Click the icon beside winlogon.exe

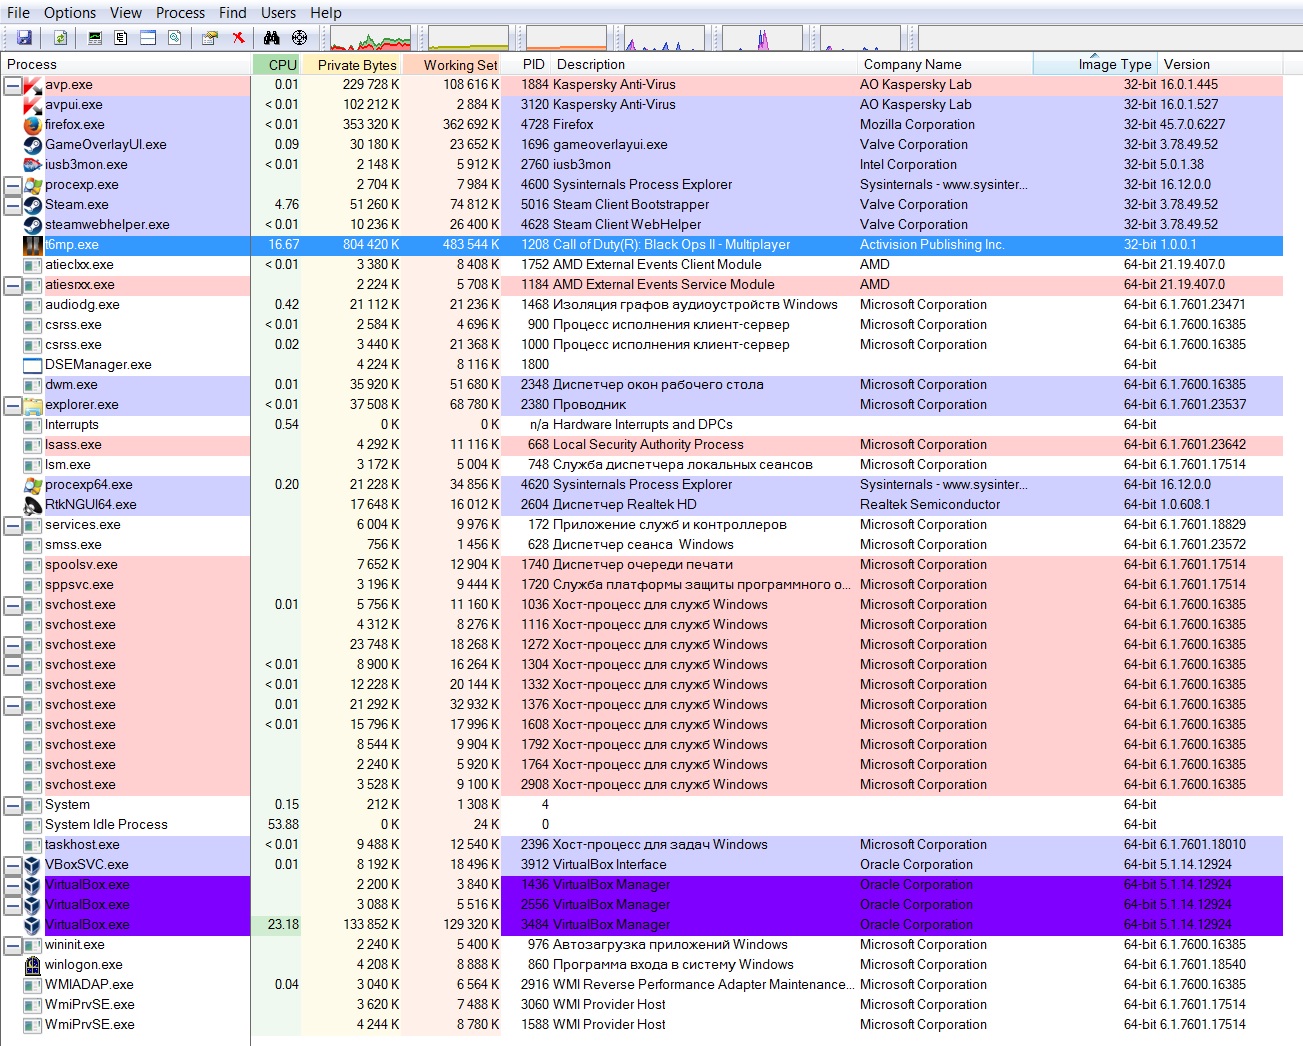[32, 965]
